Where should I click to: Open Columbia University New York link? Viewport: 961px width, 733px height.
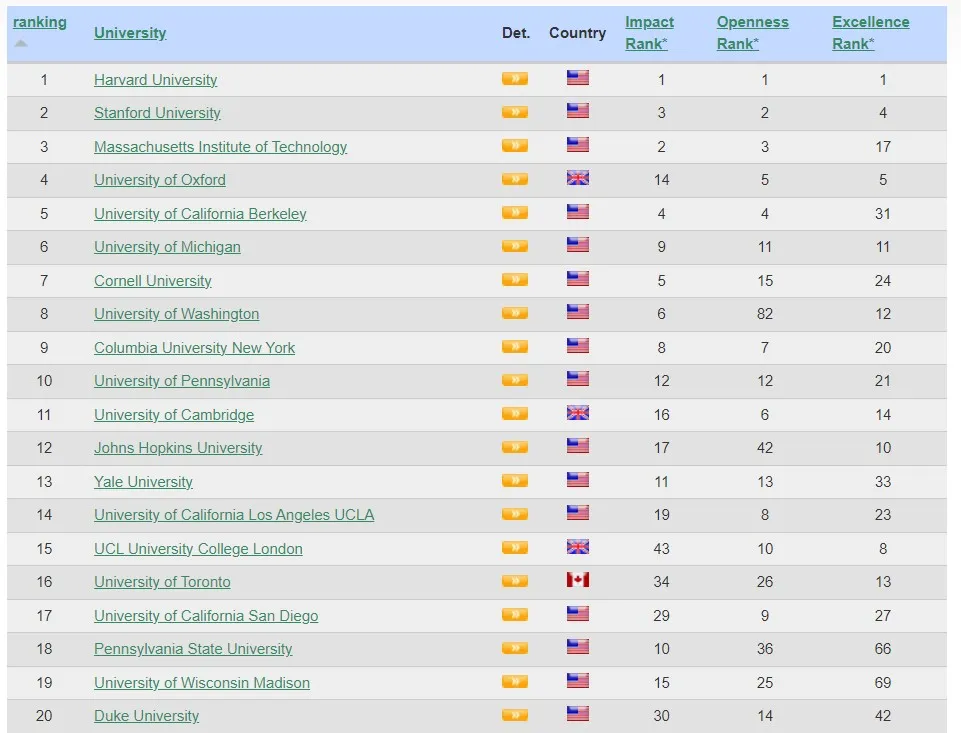(x=194, y=348)
